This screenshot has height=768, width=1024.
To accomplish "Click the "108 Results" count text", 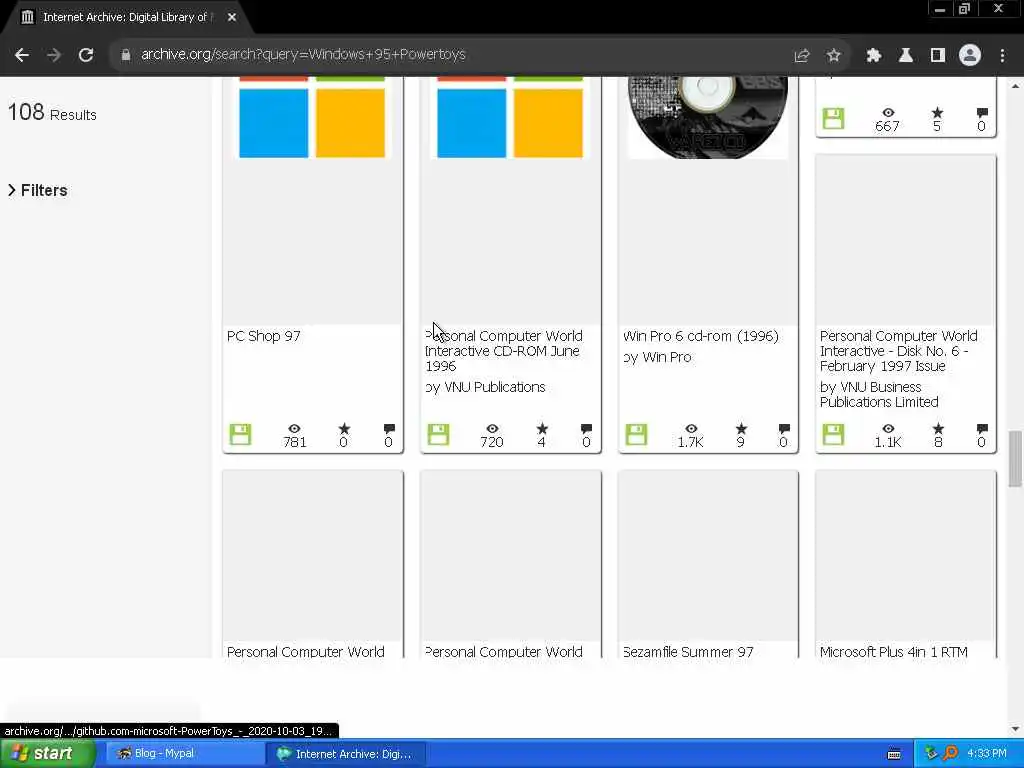I will click(x=52, y=113).
